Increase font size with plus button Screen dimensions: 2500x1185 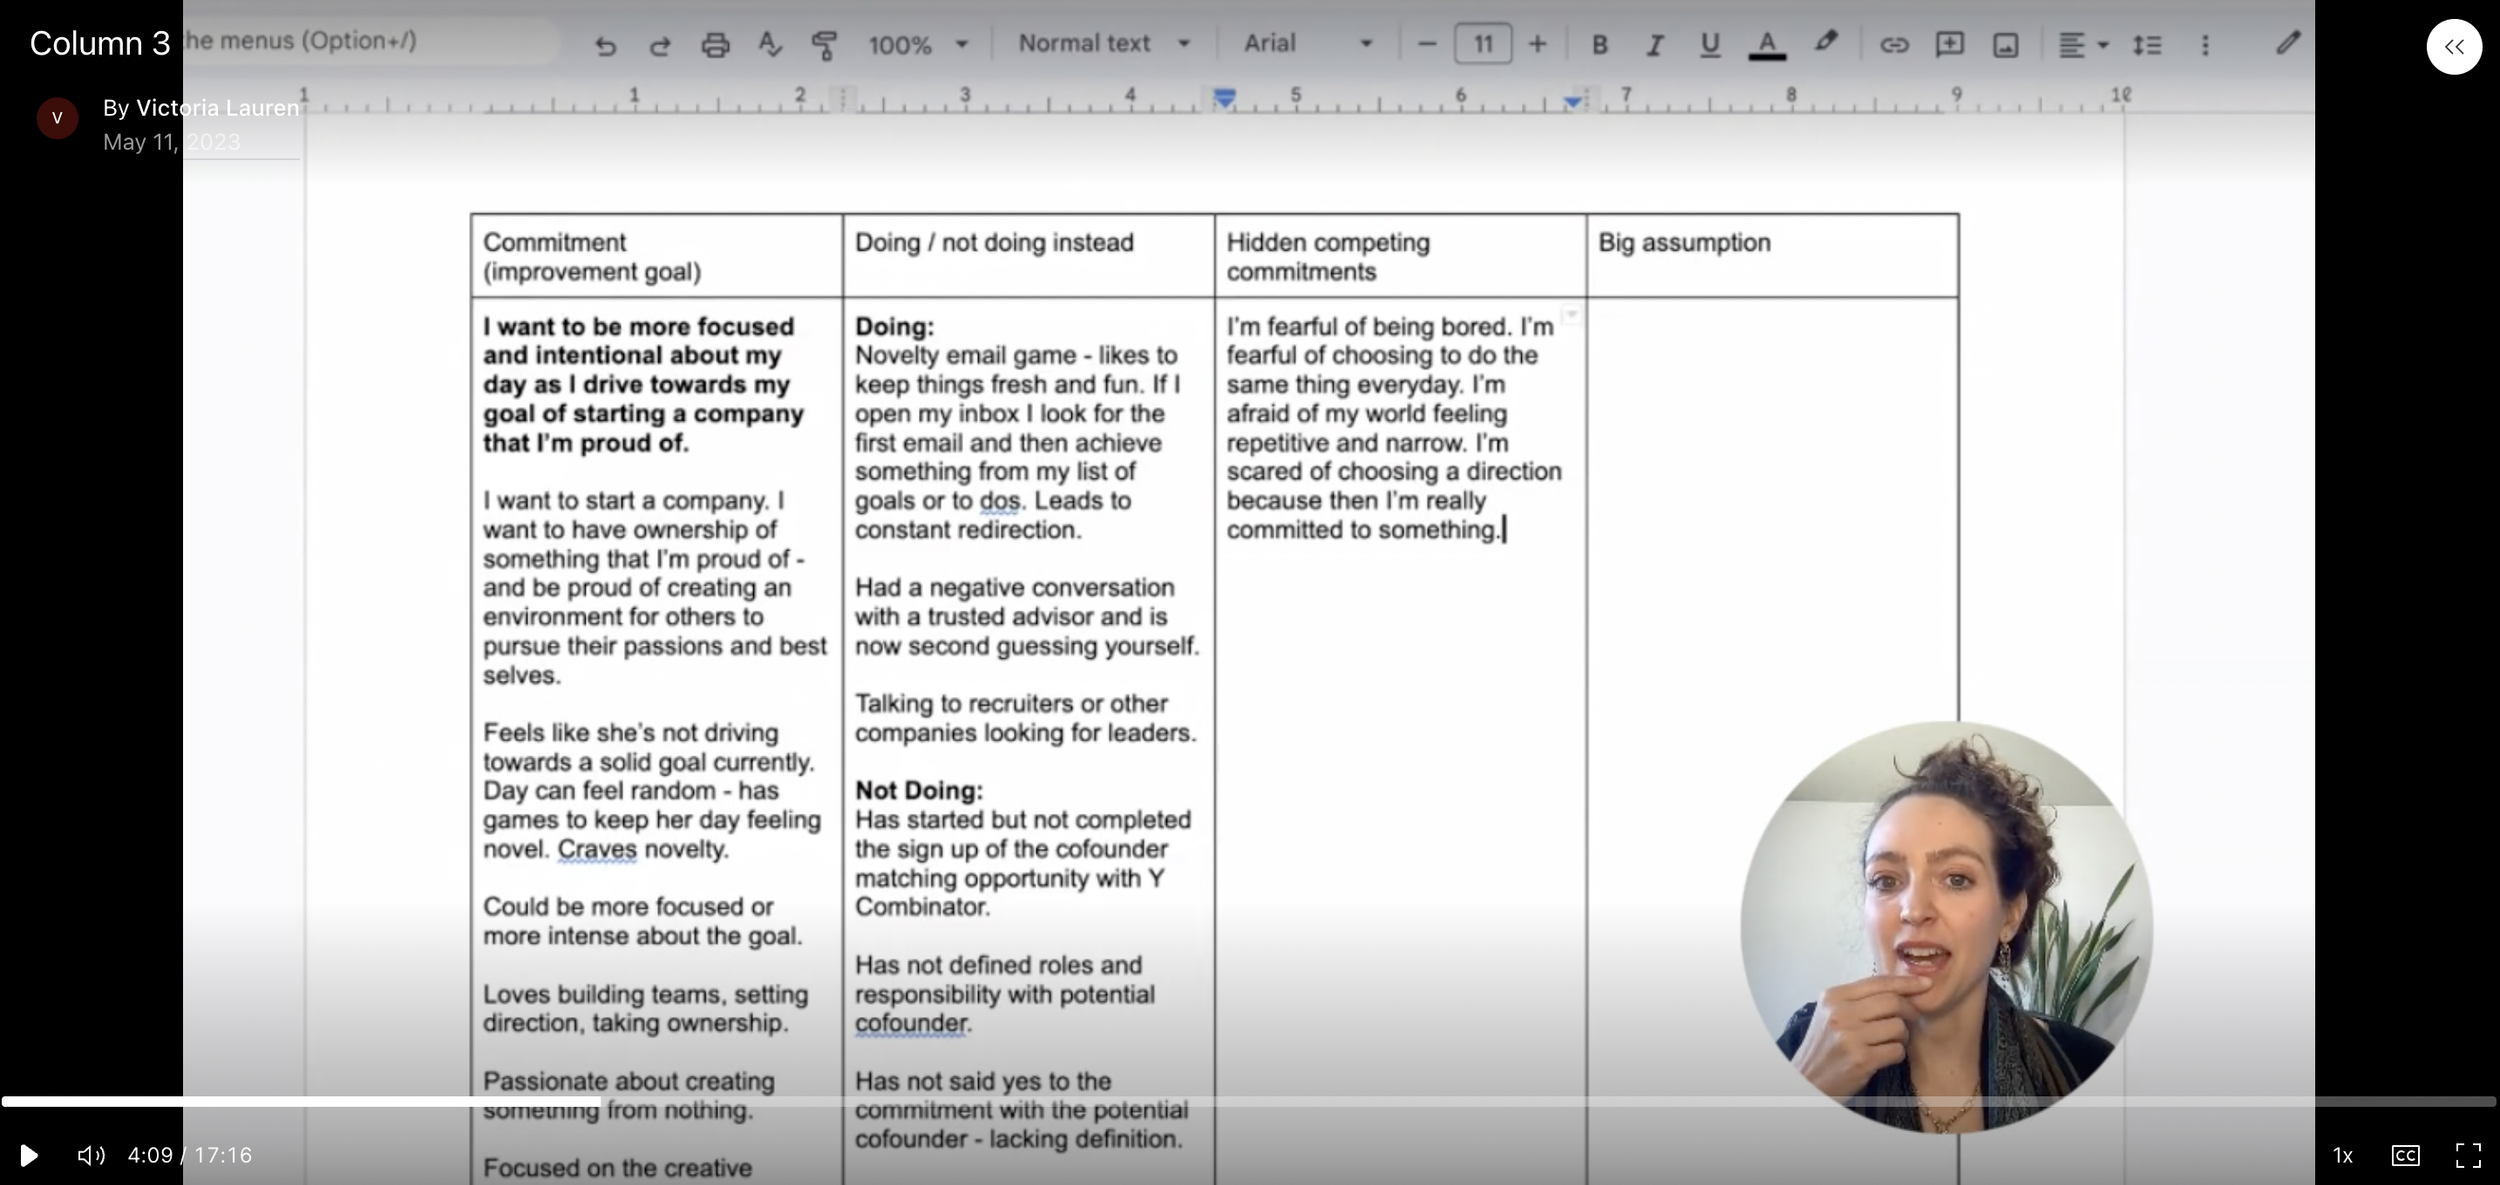coord(1538,44)
